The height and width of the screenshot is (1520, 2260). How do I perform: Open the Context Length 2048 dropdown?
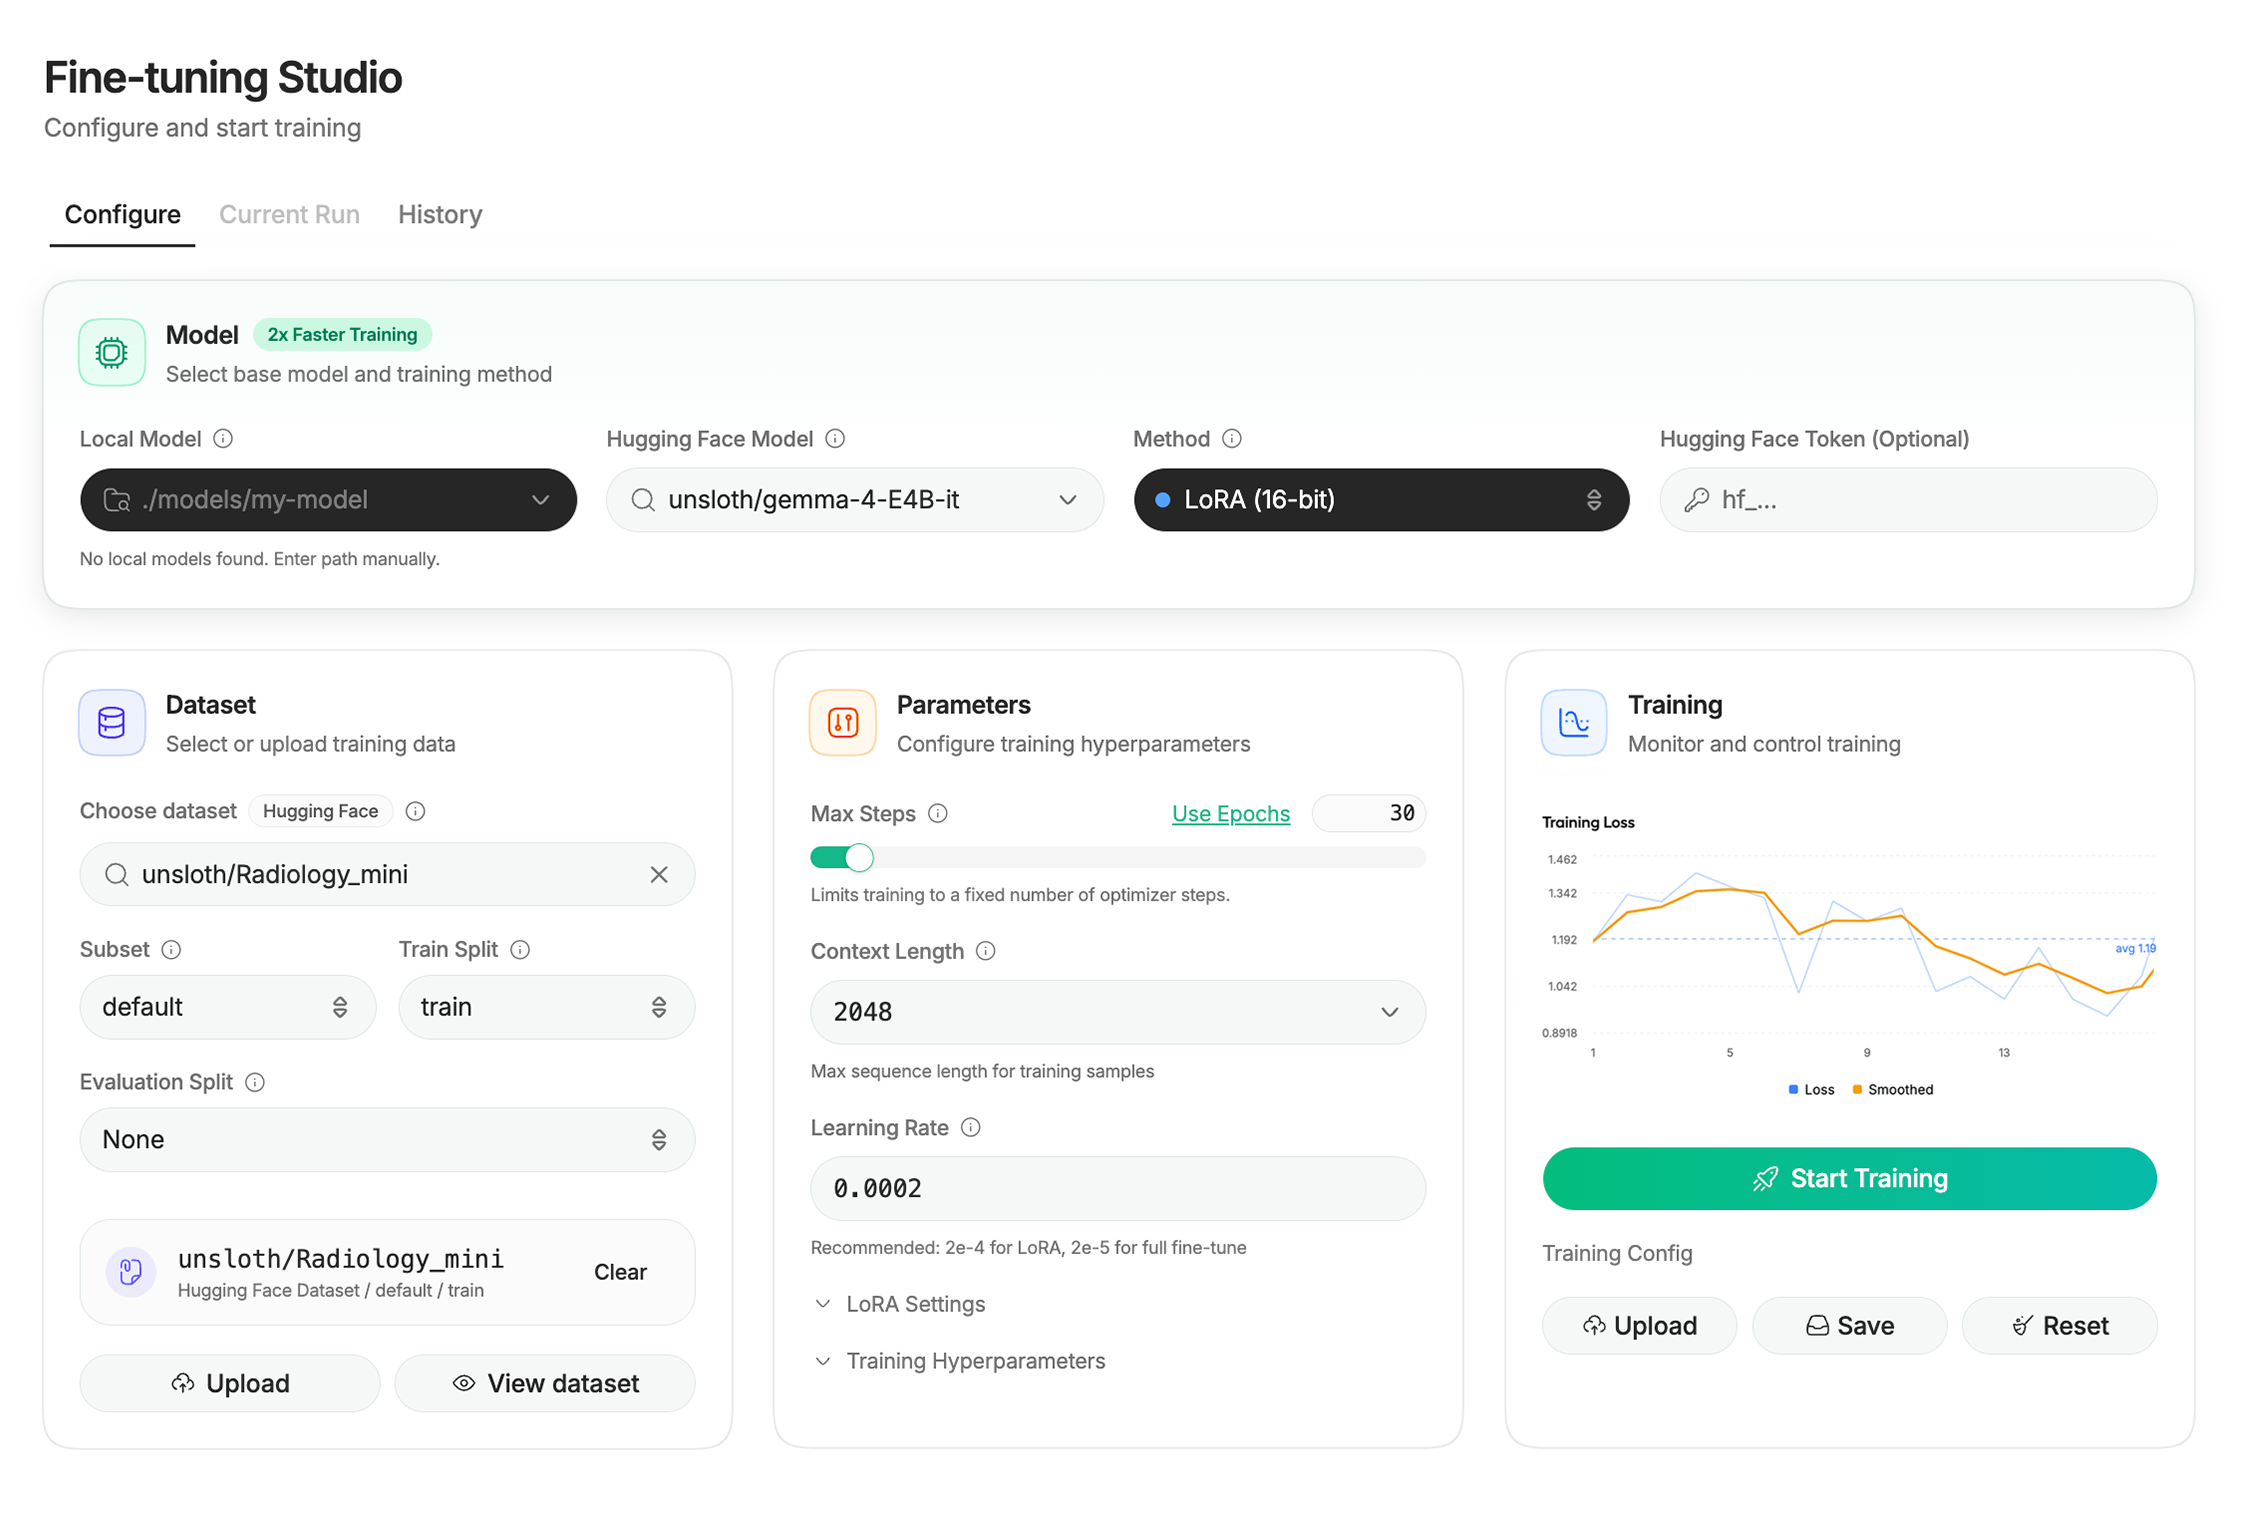click(1118, 1012)
